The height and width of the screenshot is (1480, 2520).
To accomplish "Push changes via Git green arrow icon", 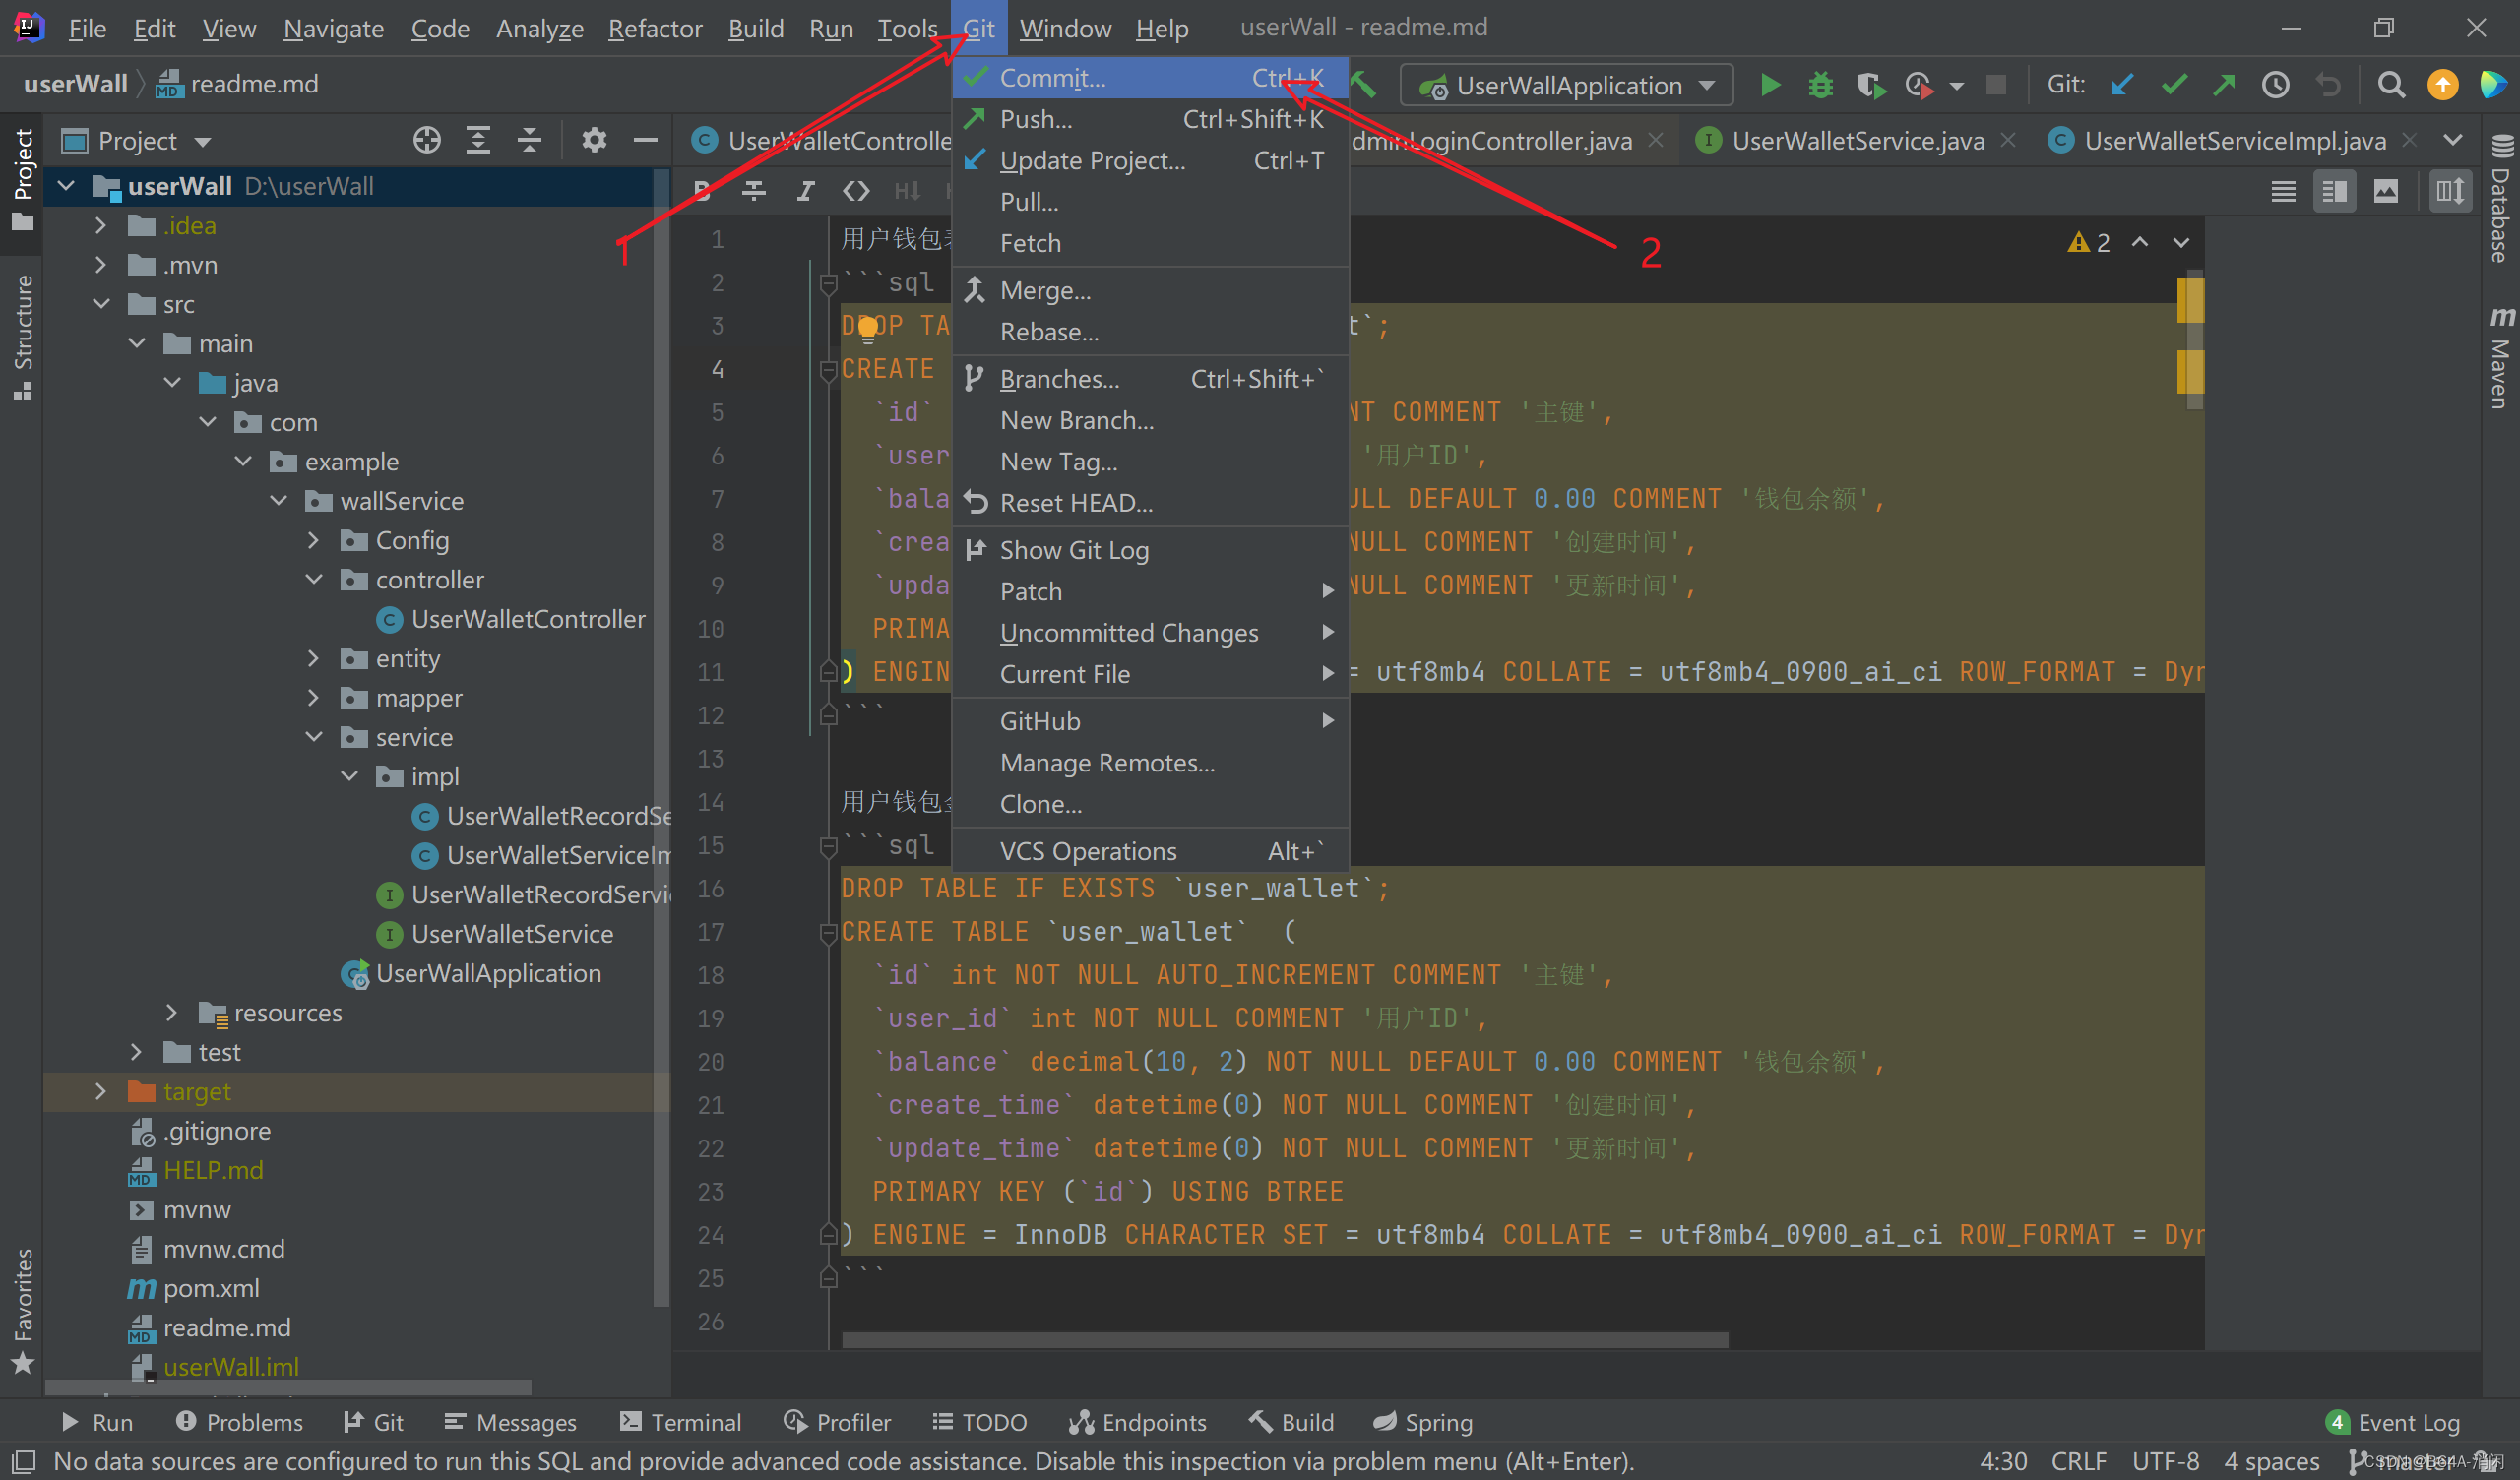I will (2223, 85).
